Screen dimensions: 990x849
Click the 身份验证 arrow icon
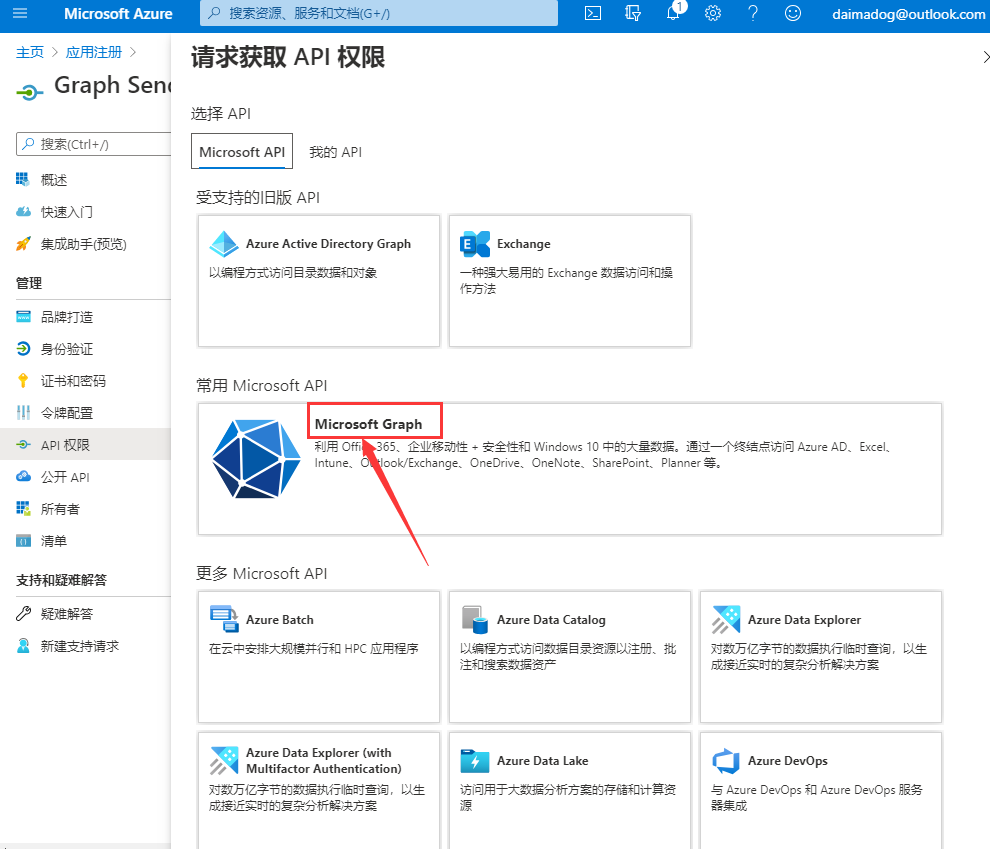click(x=23, y=348)
